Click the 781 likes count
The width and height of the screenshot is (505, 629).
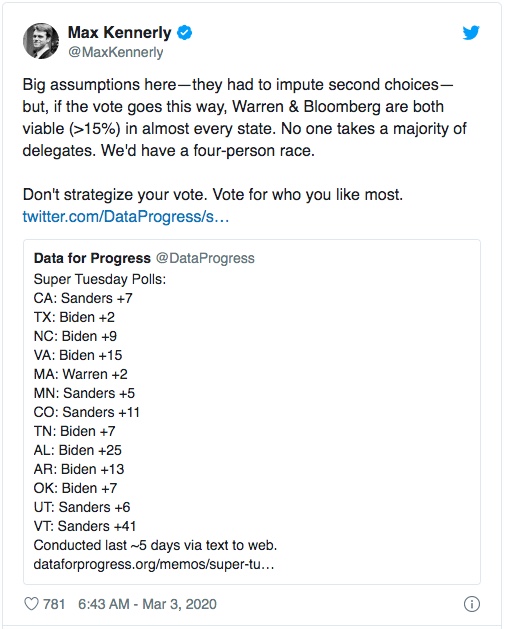(x=54, y=604)
